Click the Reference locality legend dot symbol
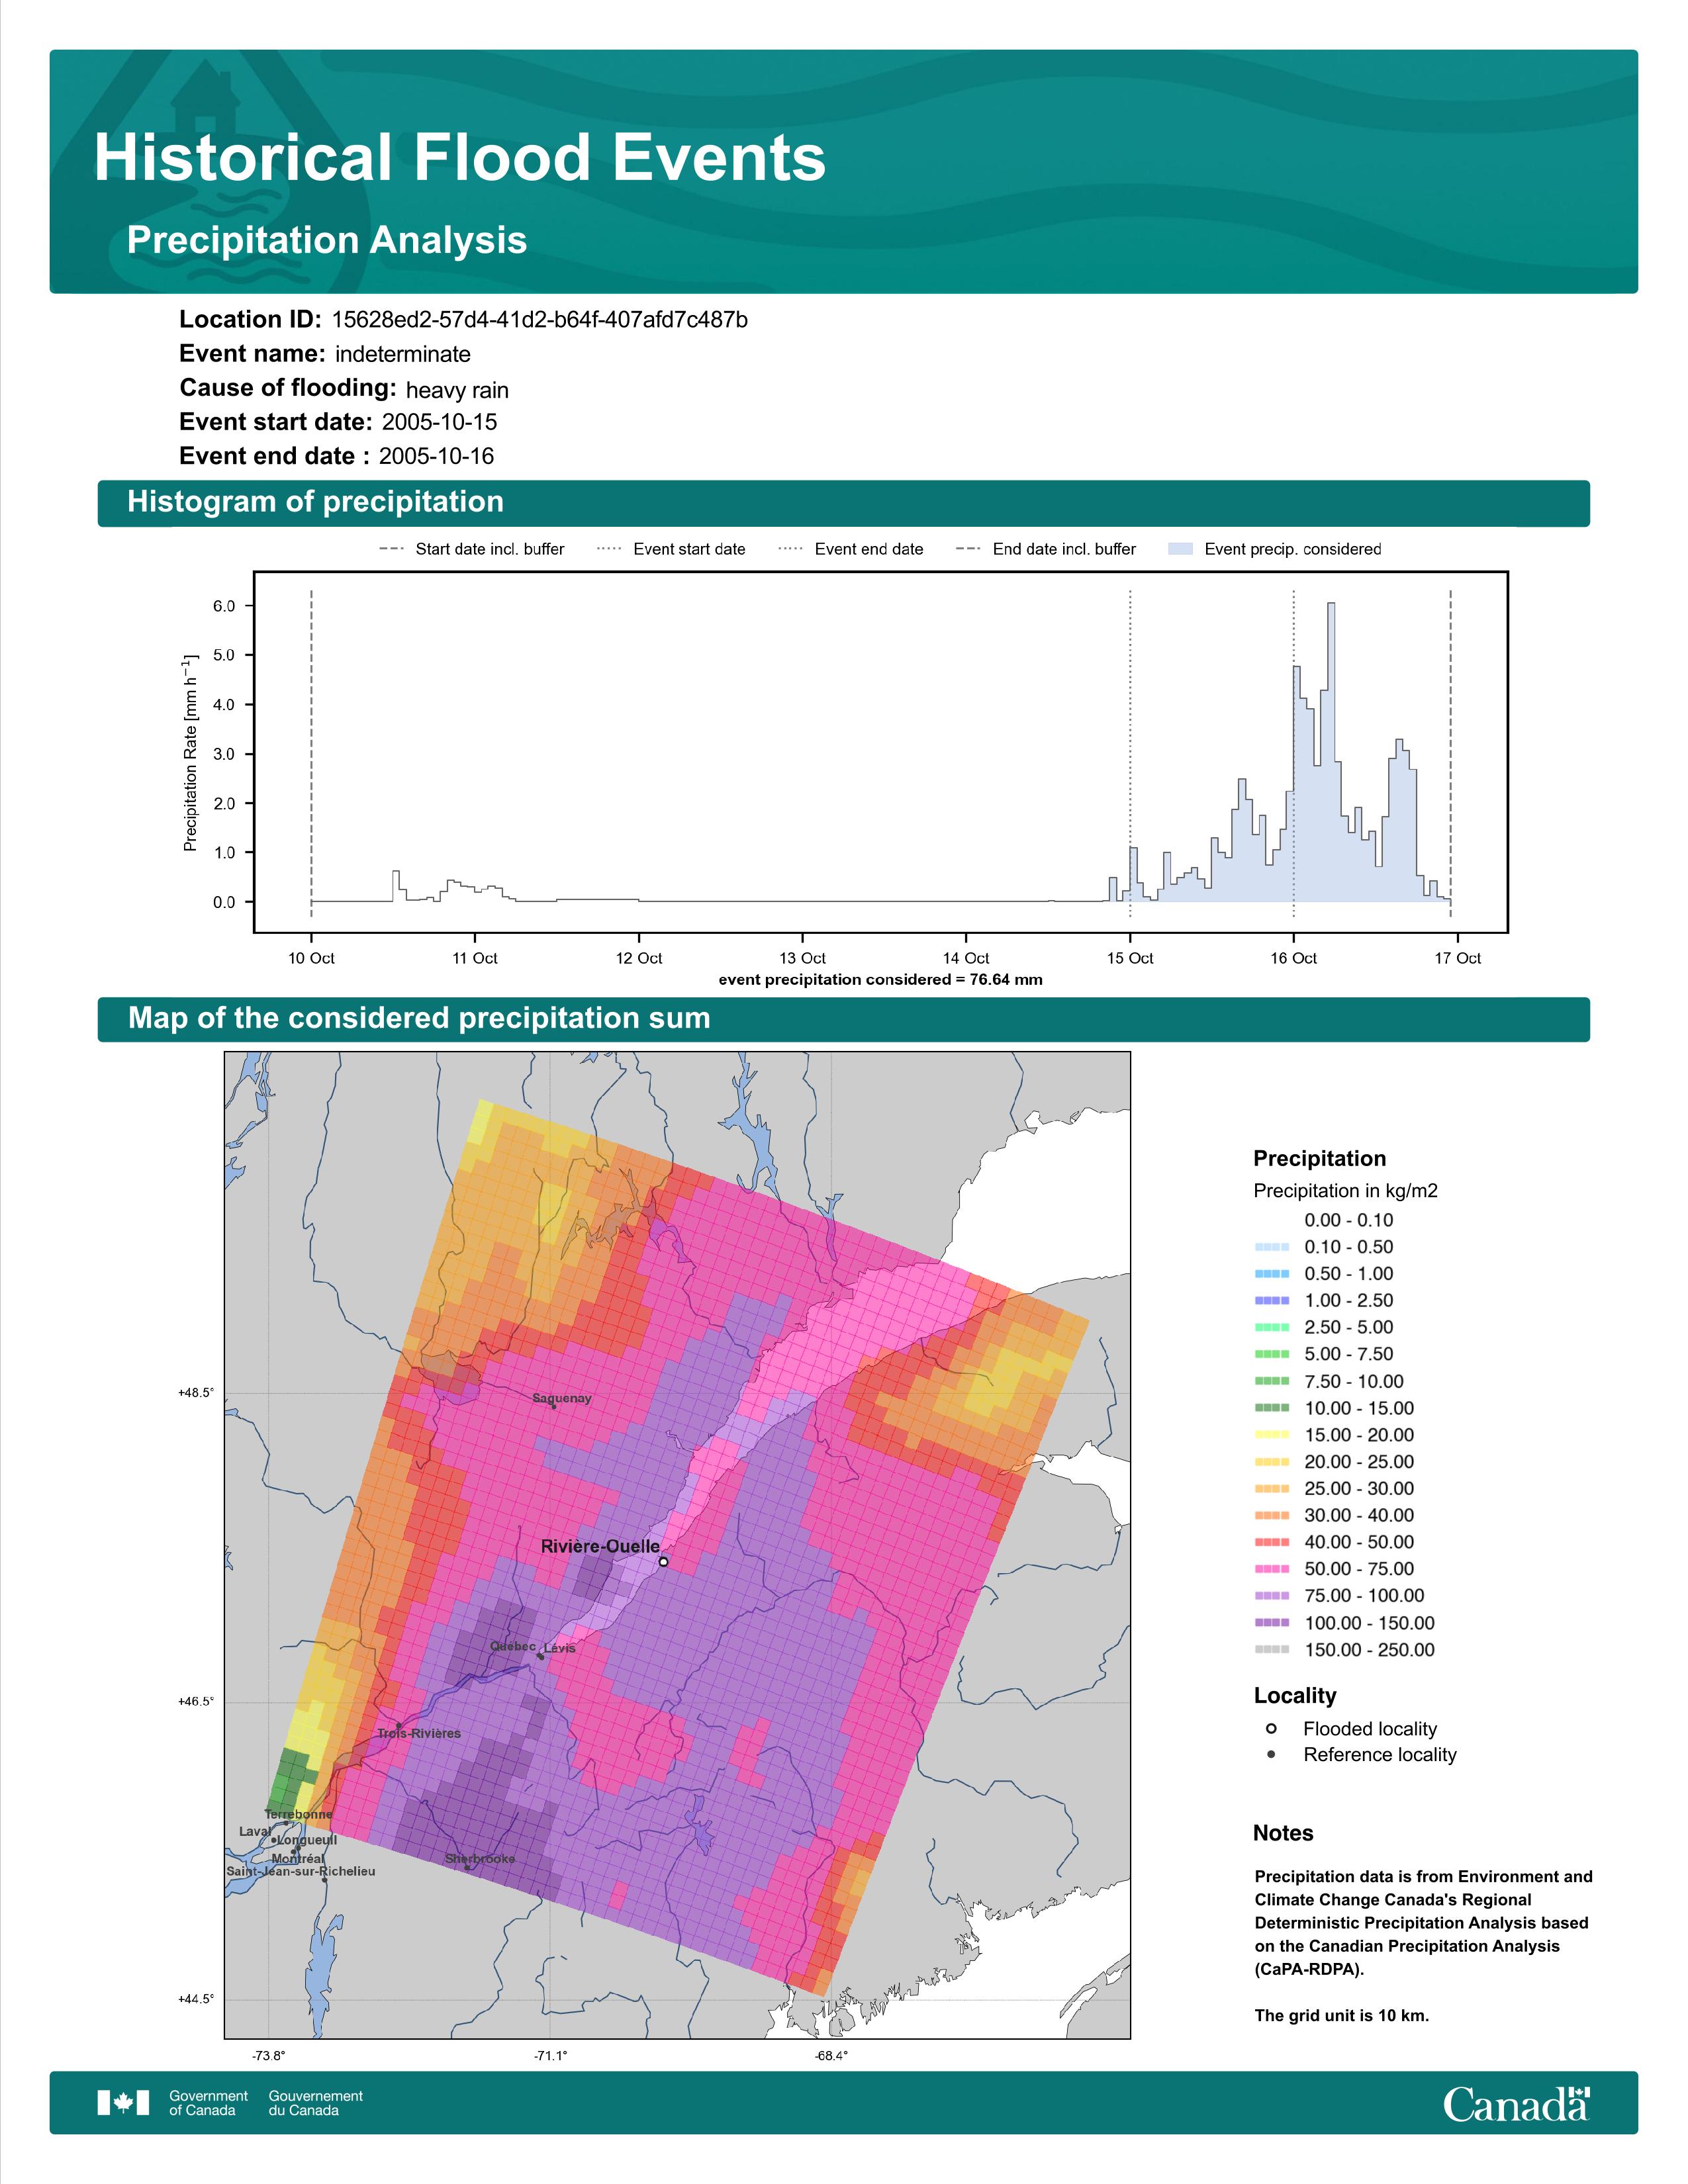The width and height of the screenshot is (1688, 2184). 1271,1754
